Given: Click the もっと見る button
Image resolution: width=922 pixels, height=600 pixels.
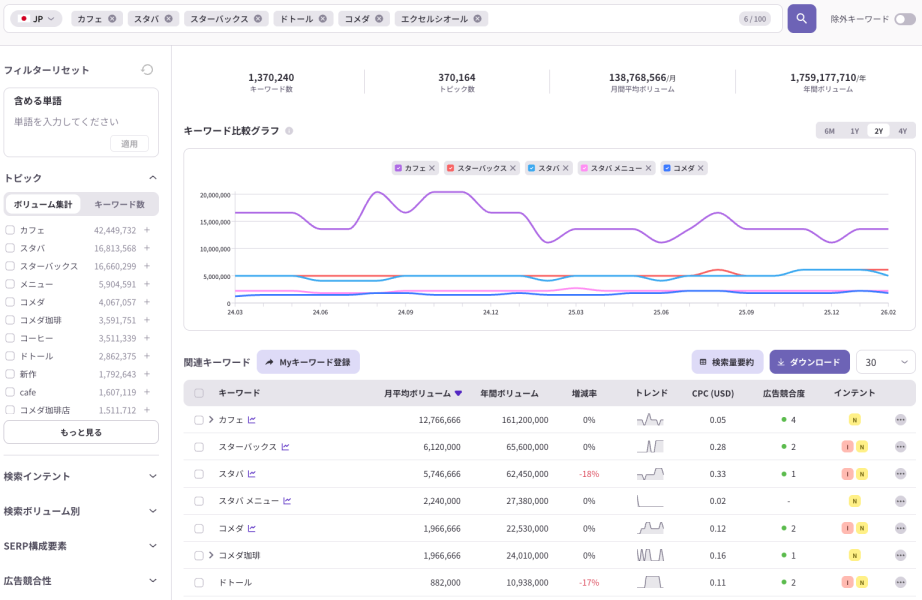Looking at the screenshot, I should (81, 432).
